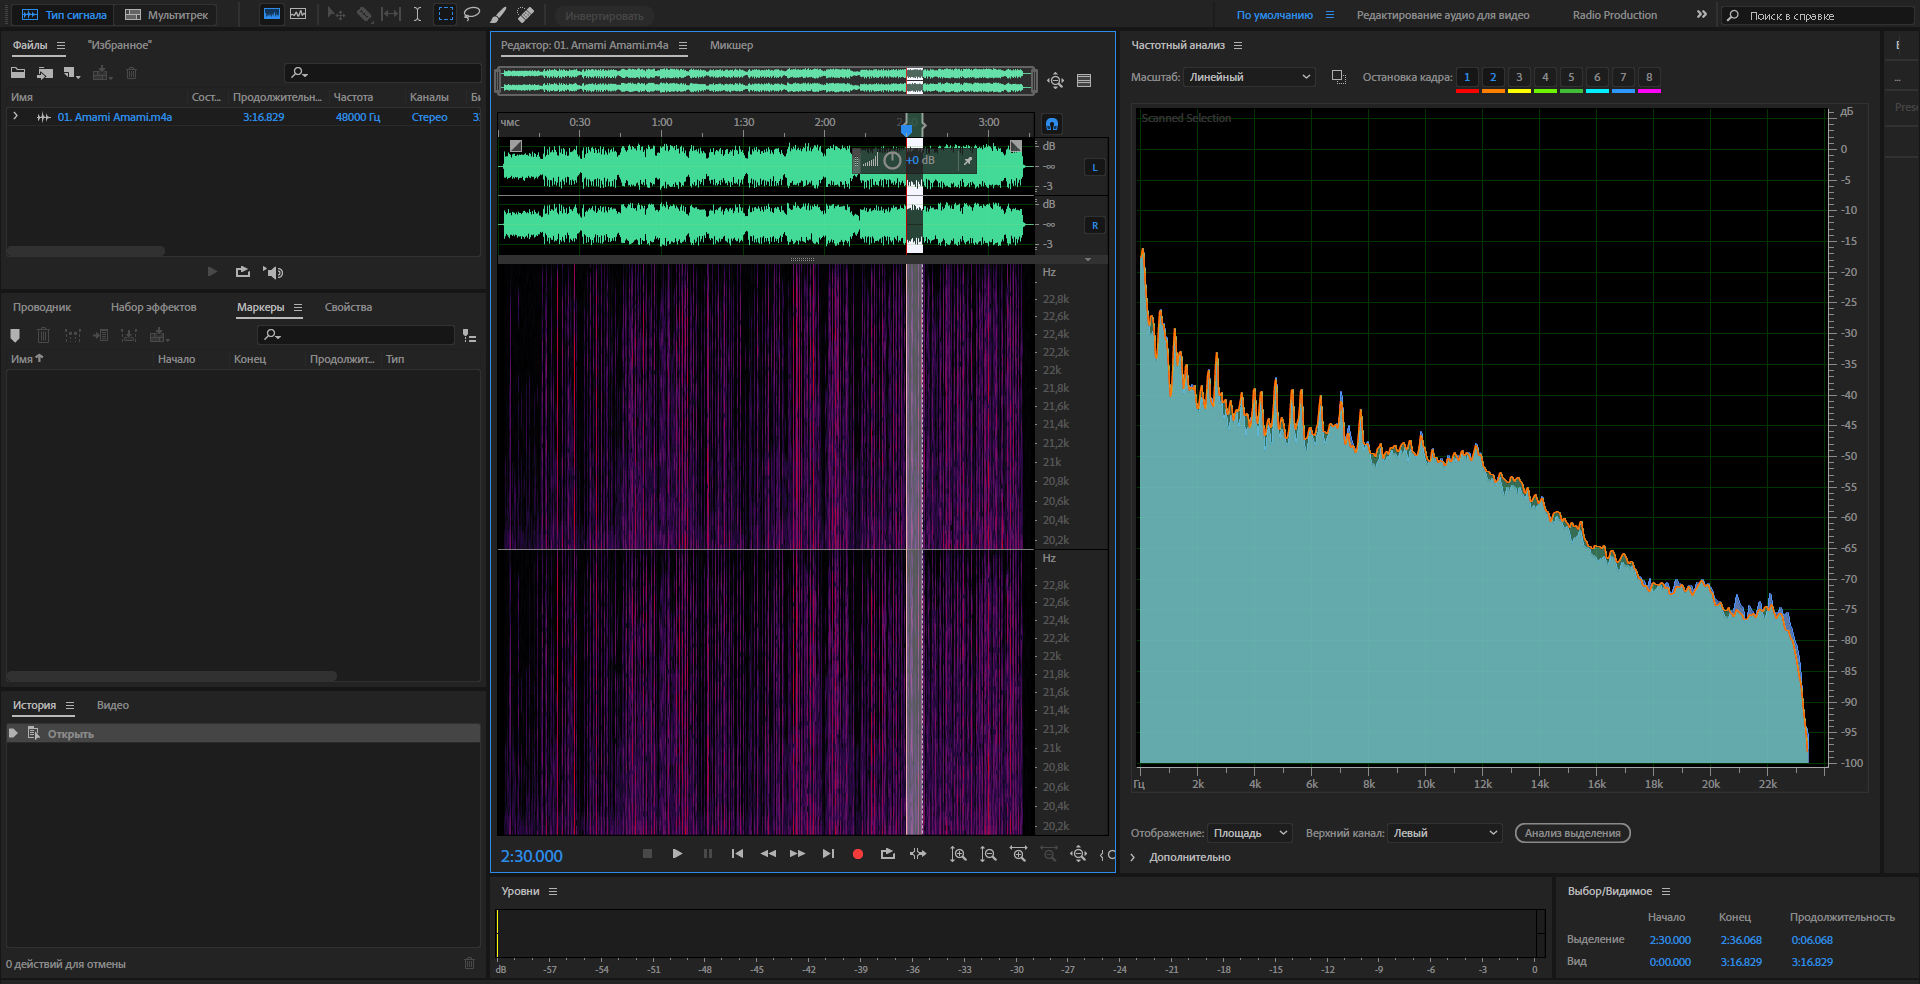This screenshot has height=984, width=1920.
Task: Click the Анализ выделения button
Action: 1572,833
